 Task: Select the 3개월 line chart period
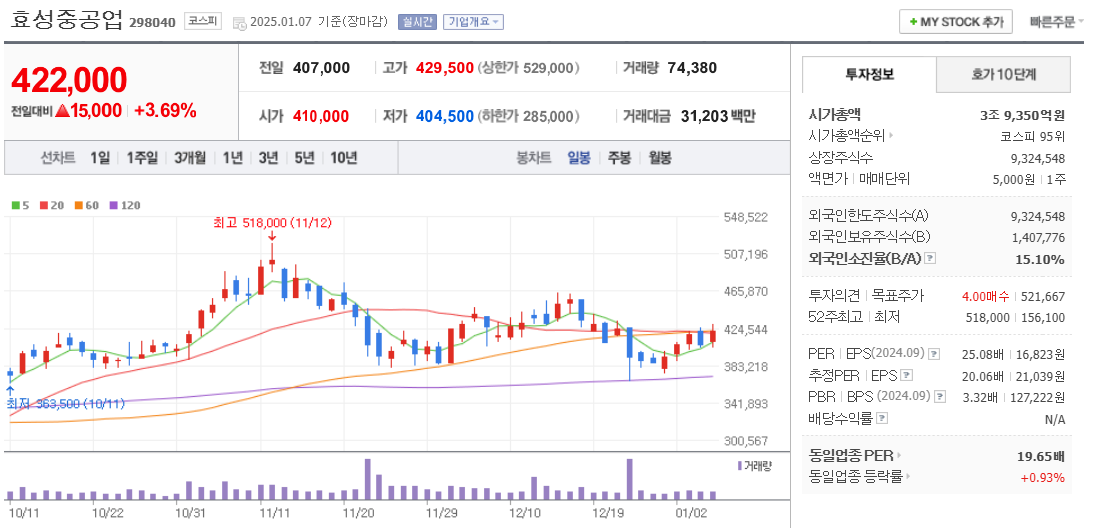(190, 158)
